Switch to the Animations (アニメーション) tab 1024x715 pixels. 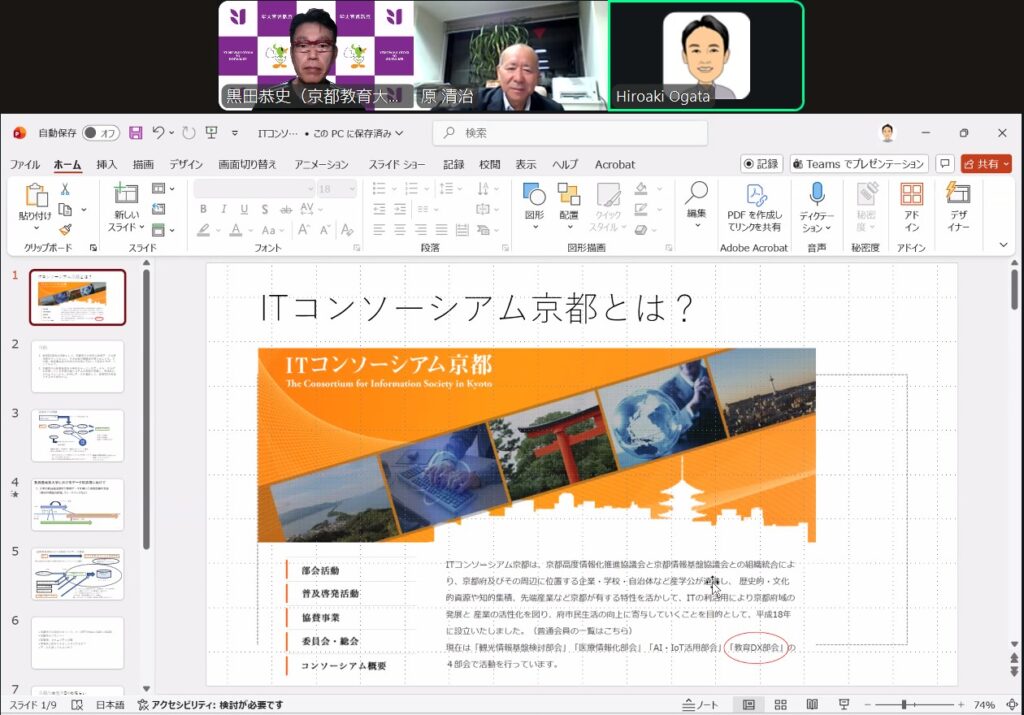tap(321, 164)
